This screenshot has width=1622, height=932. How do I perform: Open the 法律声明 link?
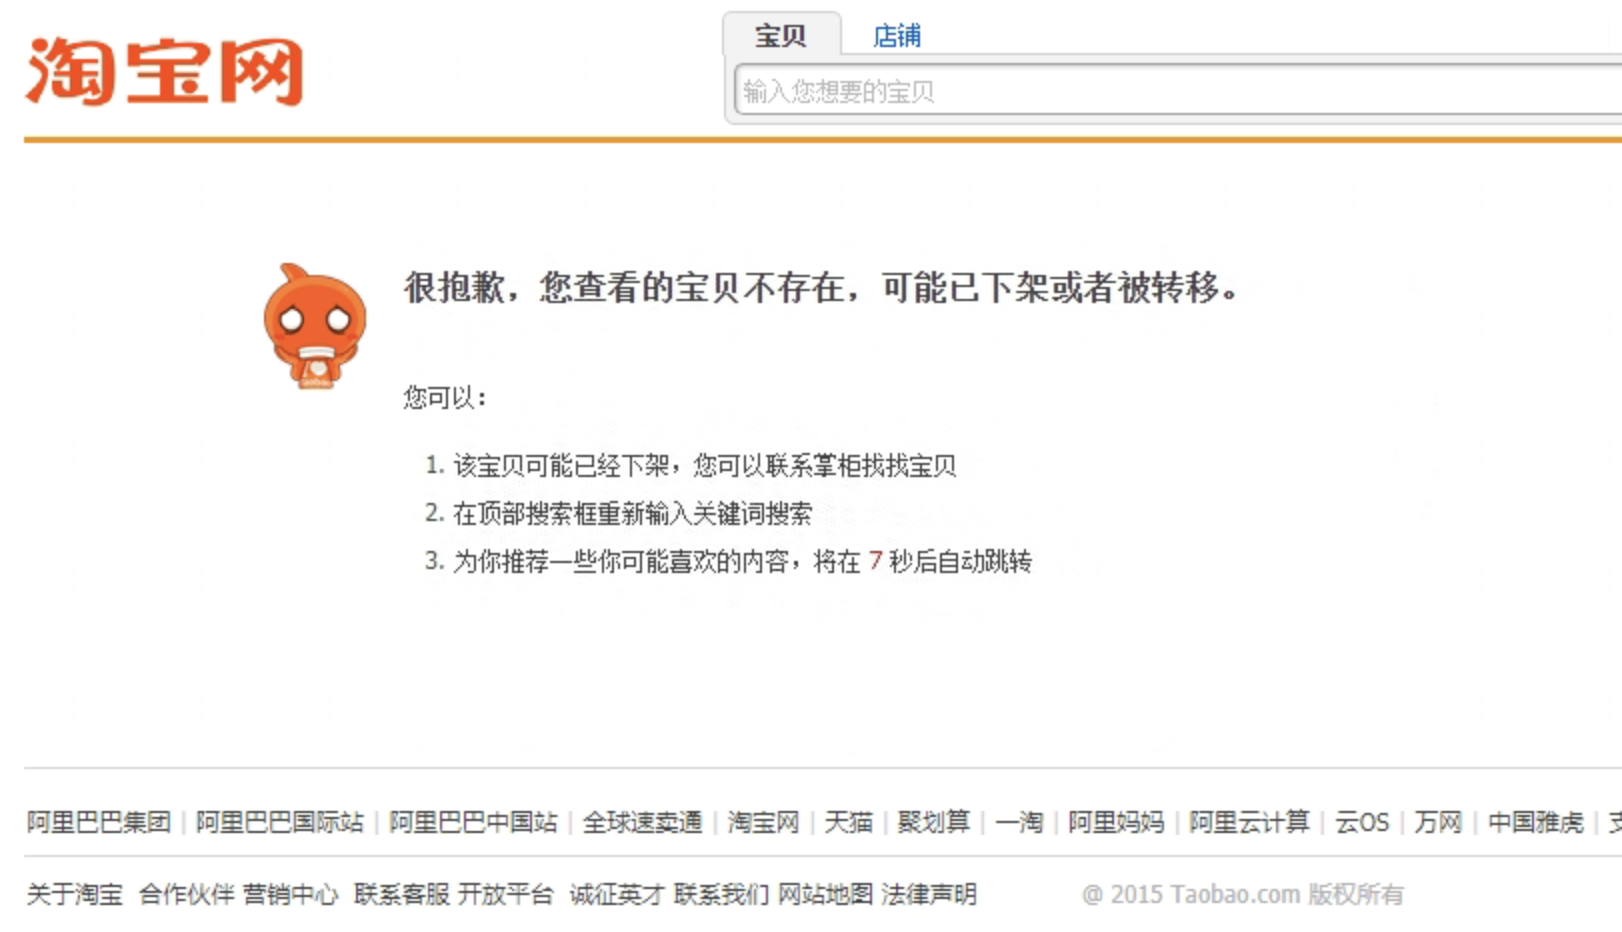(x=929, y=894)
